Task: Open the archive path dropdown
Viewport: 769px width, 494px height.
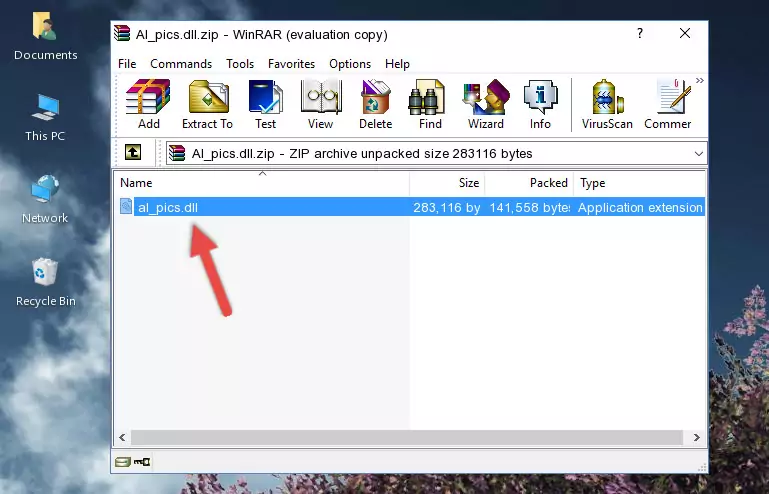Action: [x=698, y=154]
